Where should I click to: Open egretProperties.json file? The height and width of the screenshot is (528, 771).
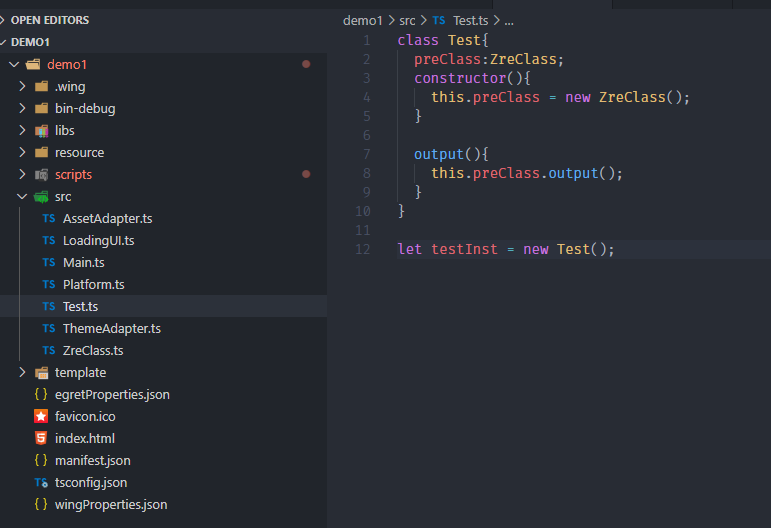tap(112, 394)
